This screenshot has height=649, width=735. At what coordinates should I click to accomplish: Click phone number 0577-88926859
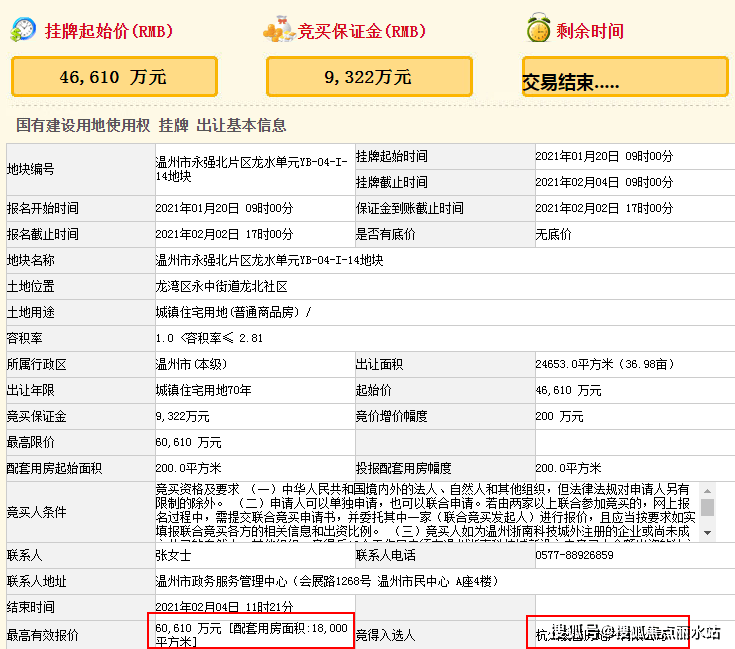tap(574, 555)
